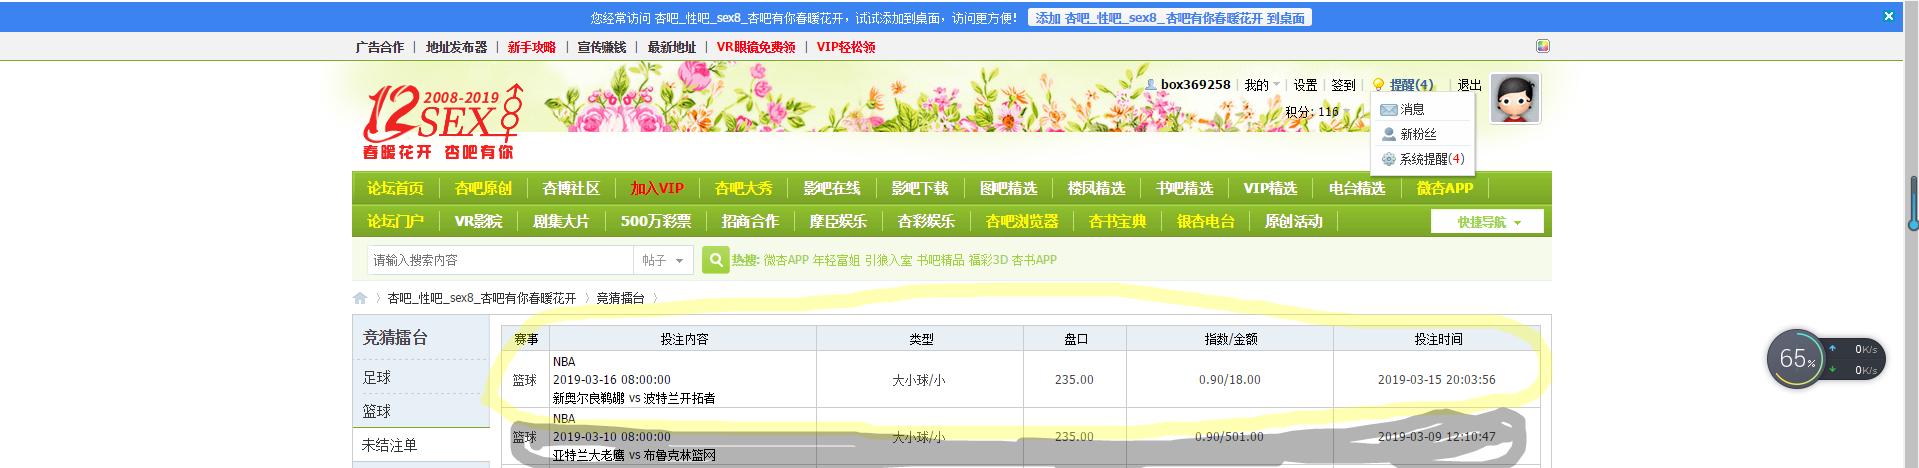Open the 帖子 search type dropdown
Image resolution: width=1919 pixels, height=468 pixels.
[x=664, y=260]
